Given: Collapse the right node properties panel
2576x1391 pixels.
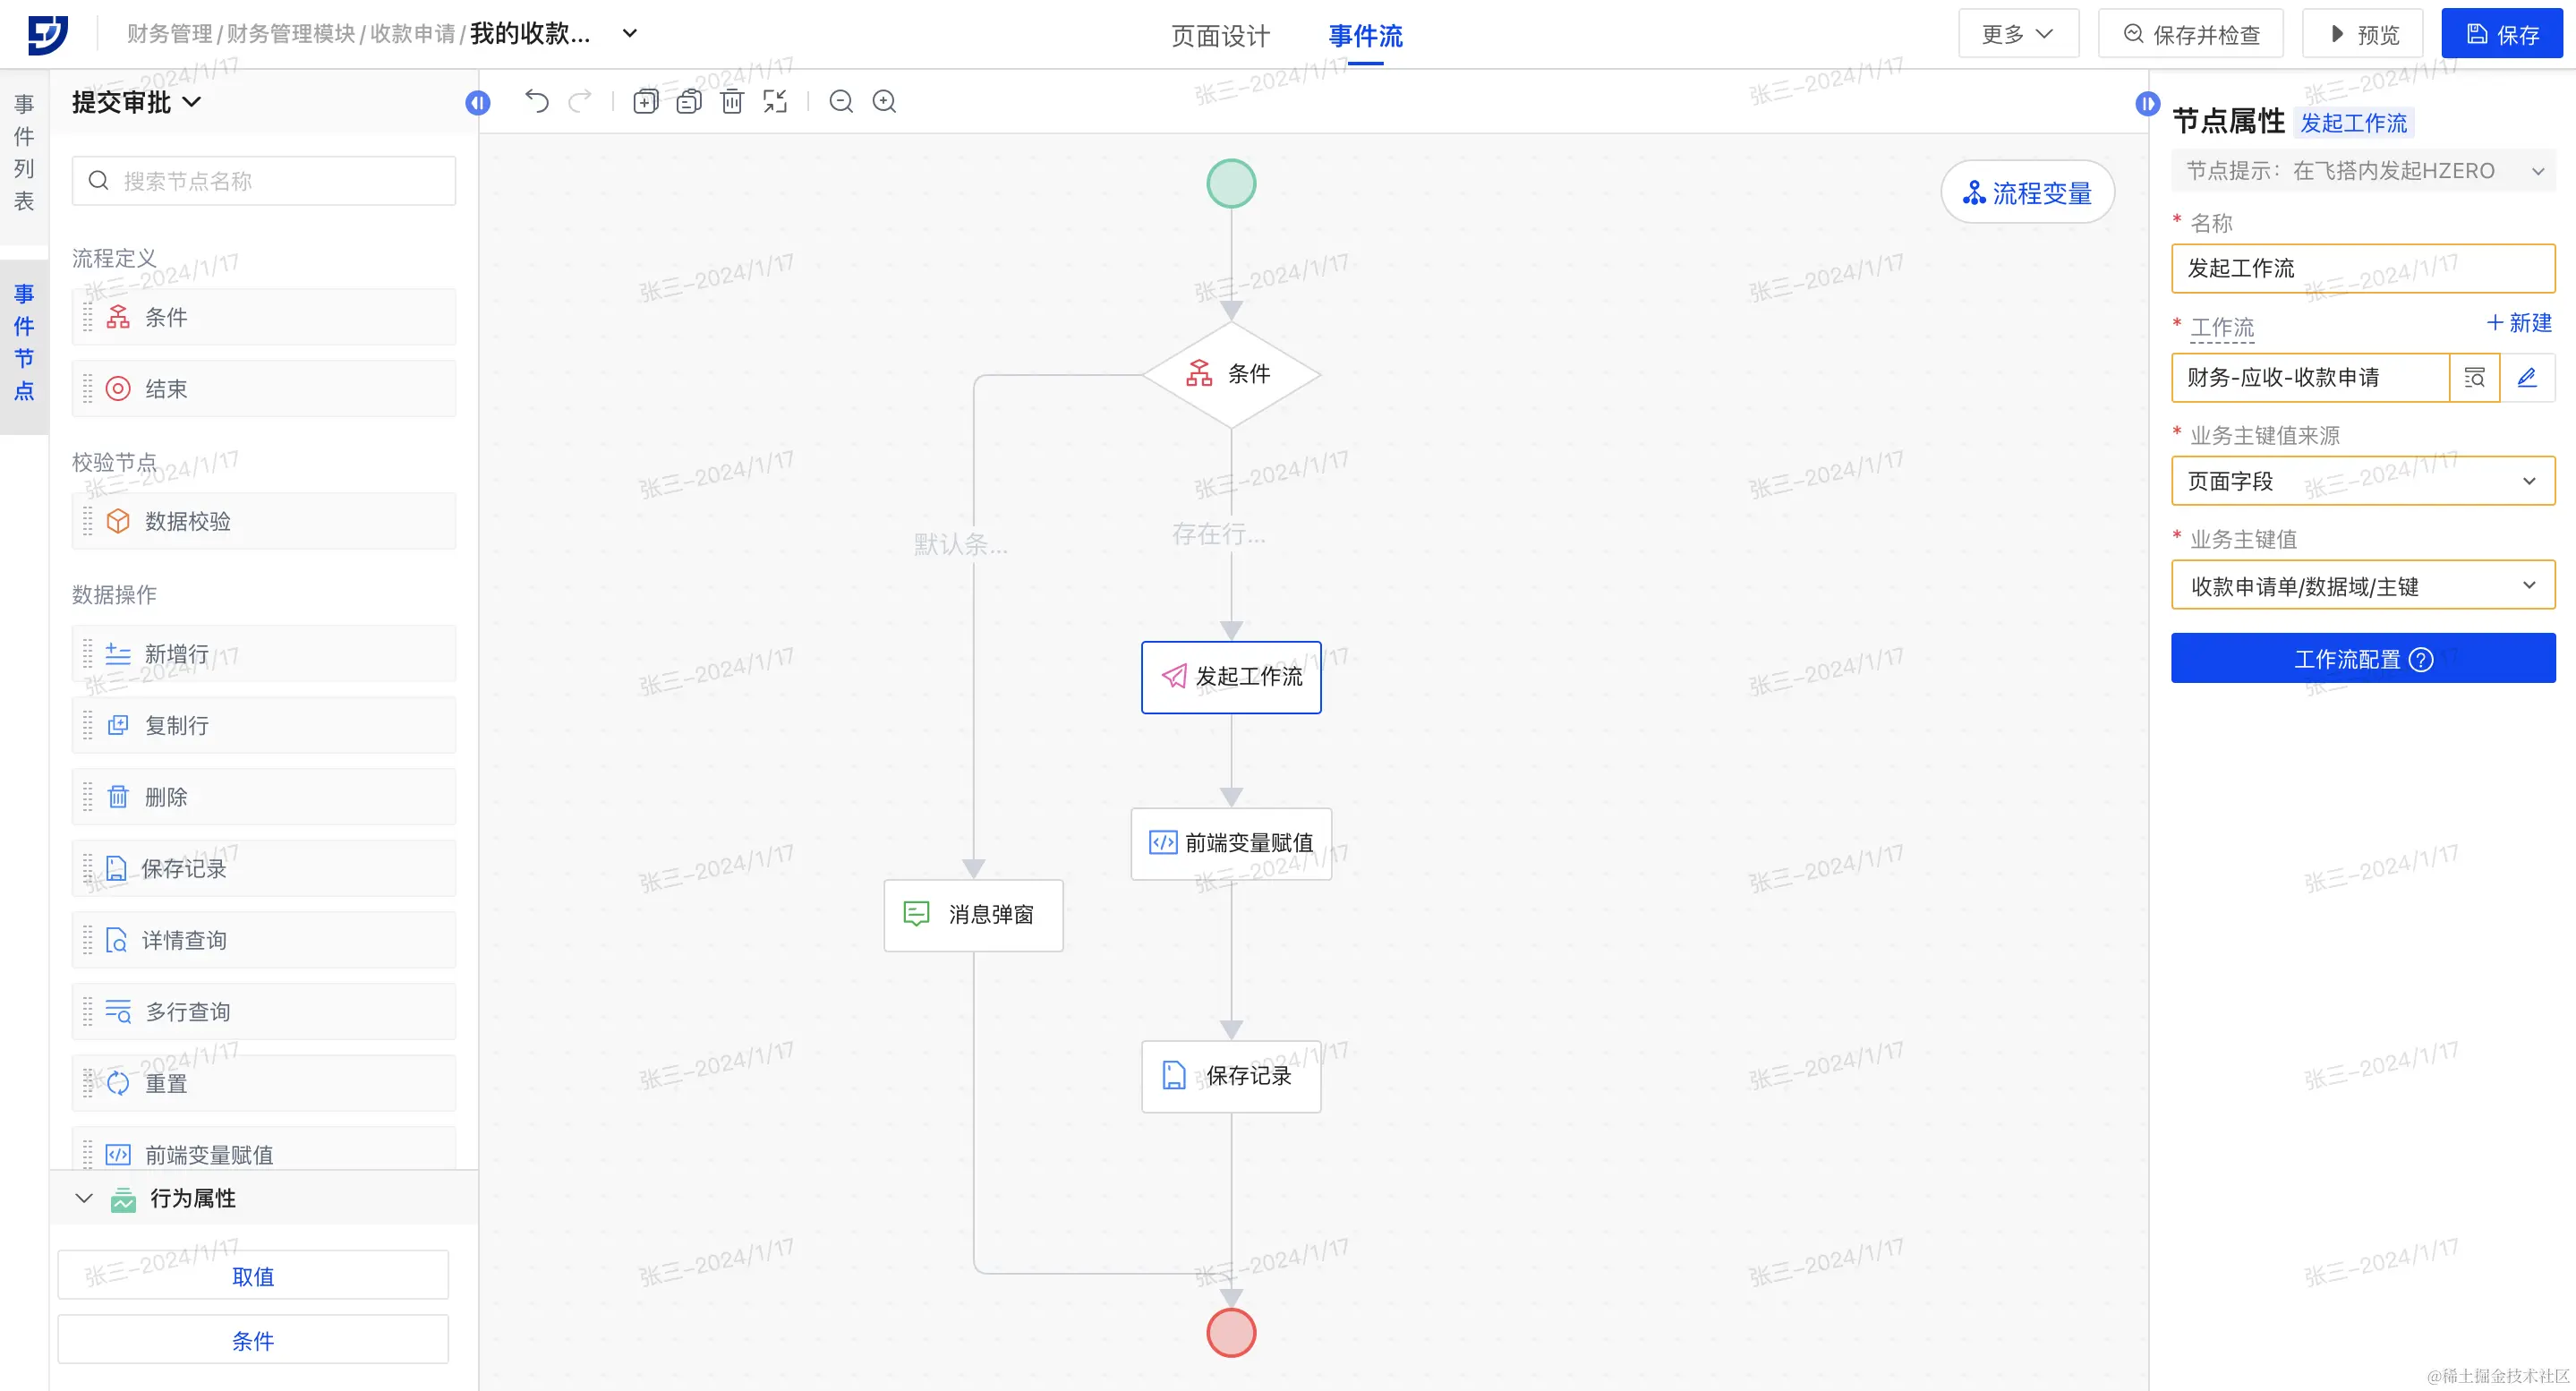Looking at the screenshot, I should (x=2147, y=103).
